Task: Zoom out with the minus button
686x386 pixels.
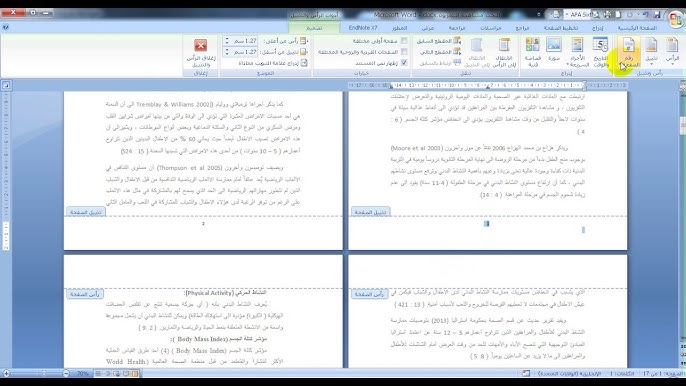Action: click(66, 373)
